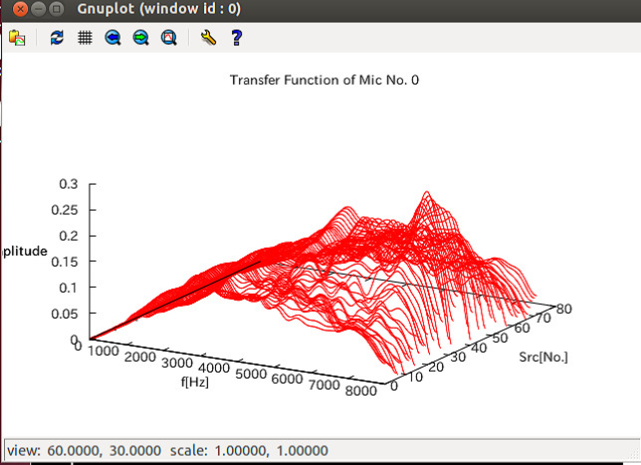Image resolution: width=641 pixels, height=465 pixels.
Task: Copy the plot to clipboard
Action: click(17, 38)
